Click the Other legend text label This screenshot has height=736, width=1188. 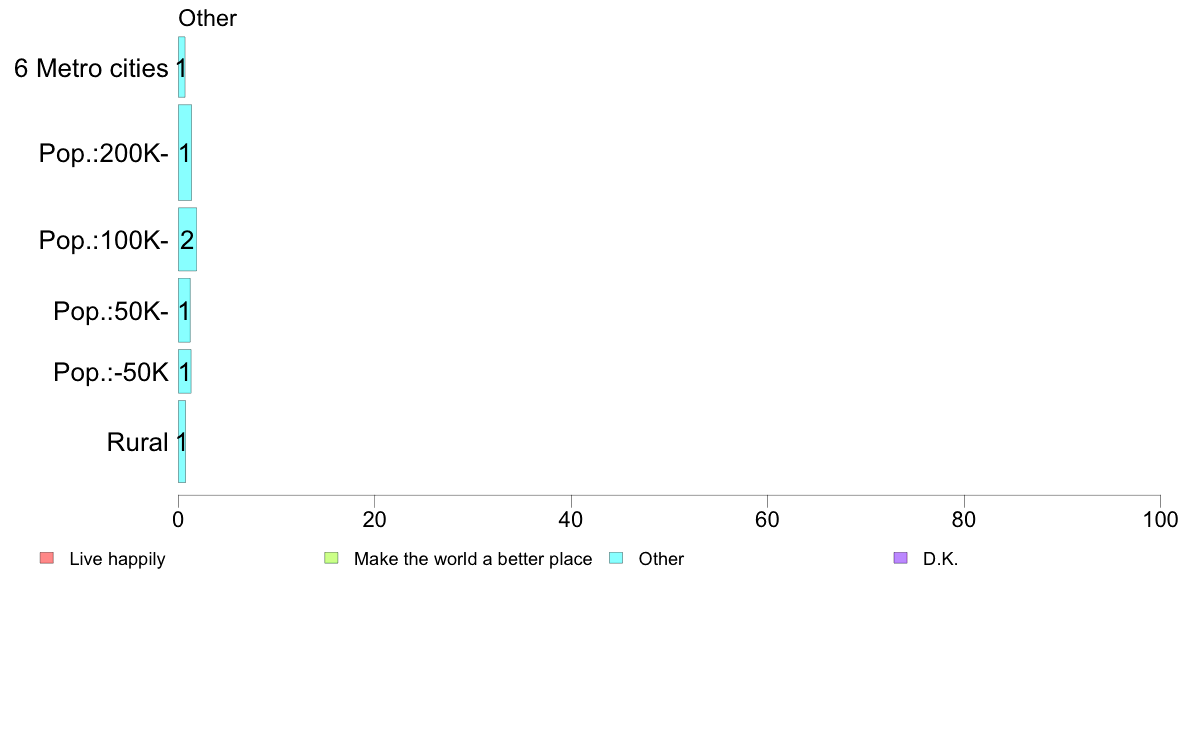[661, 559]
